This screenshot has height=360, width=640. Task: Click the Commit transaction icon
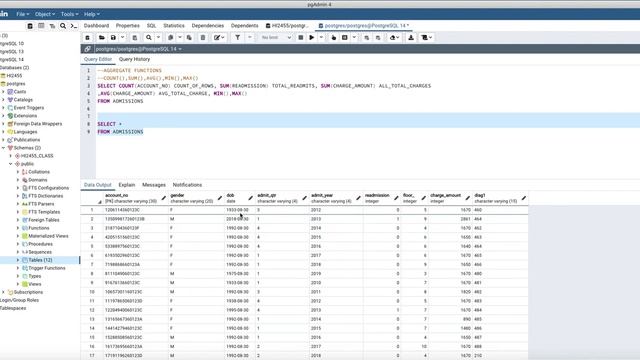tap(367, 38)
